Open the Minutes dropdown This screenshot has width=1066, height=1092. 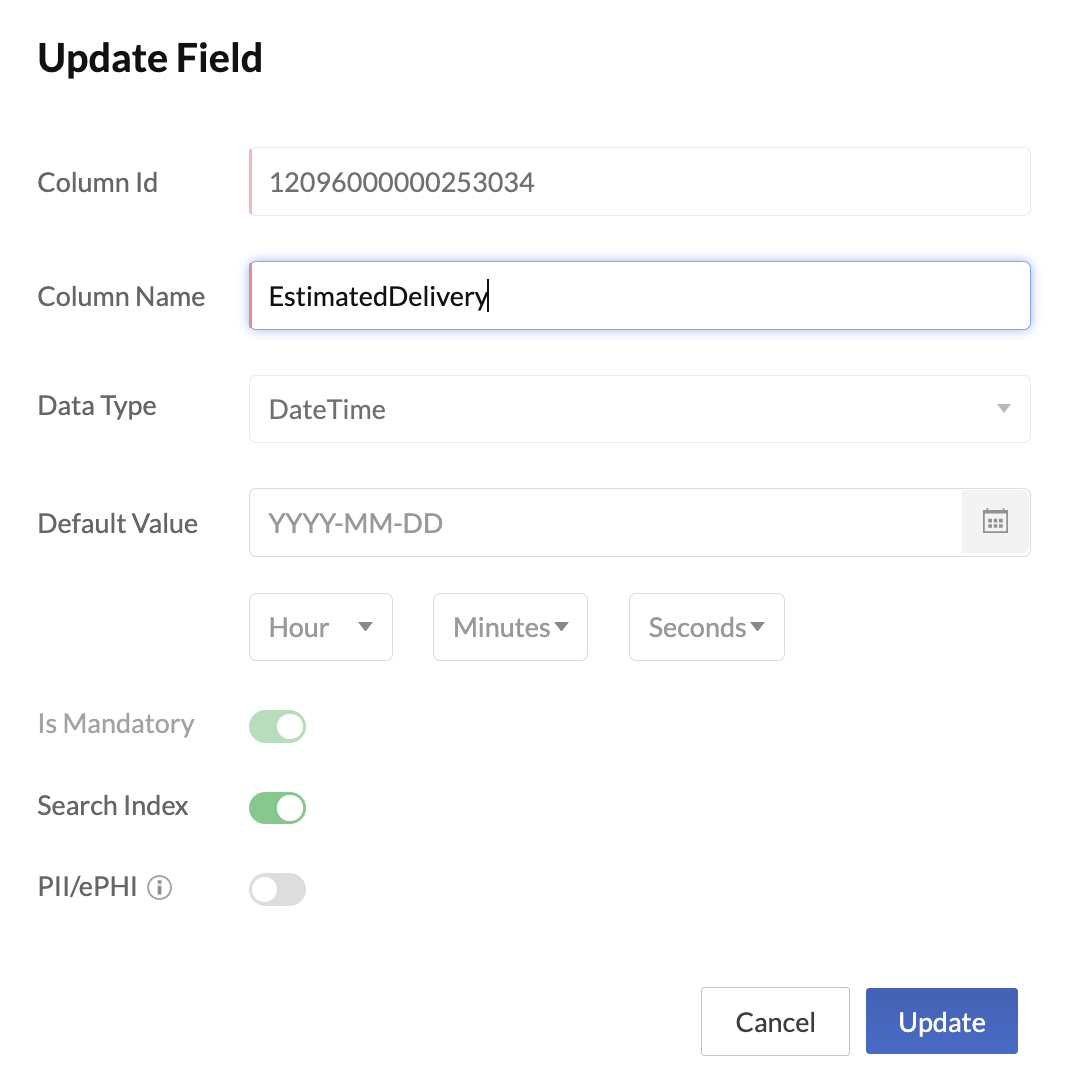510,627
